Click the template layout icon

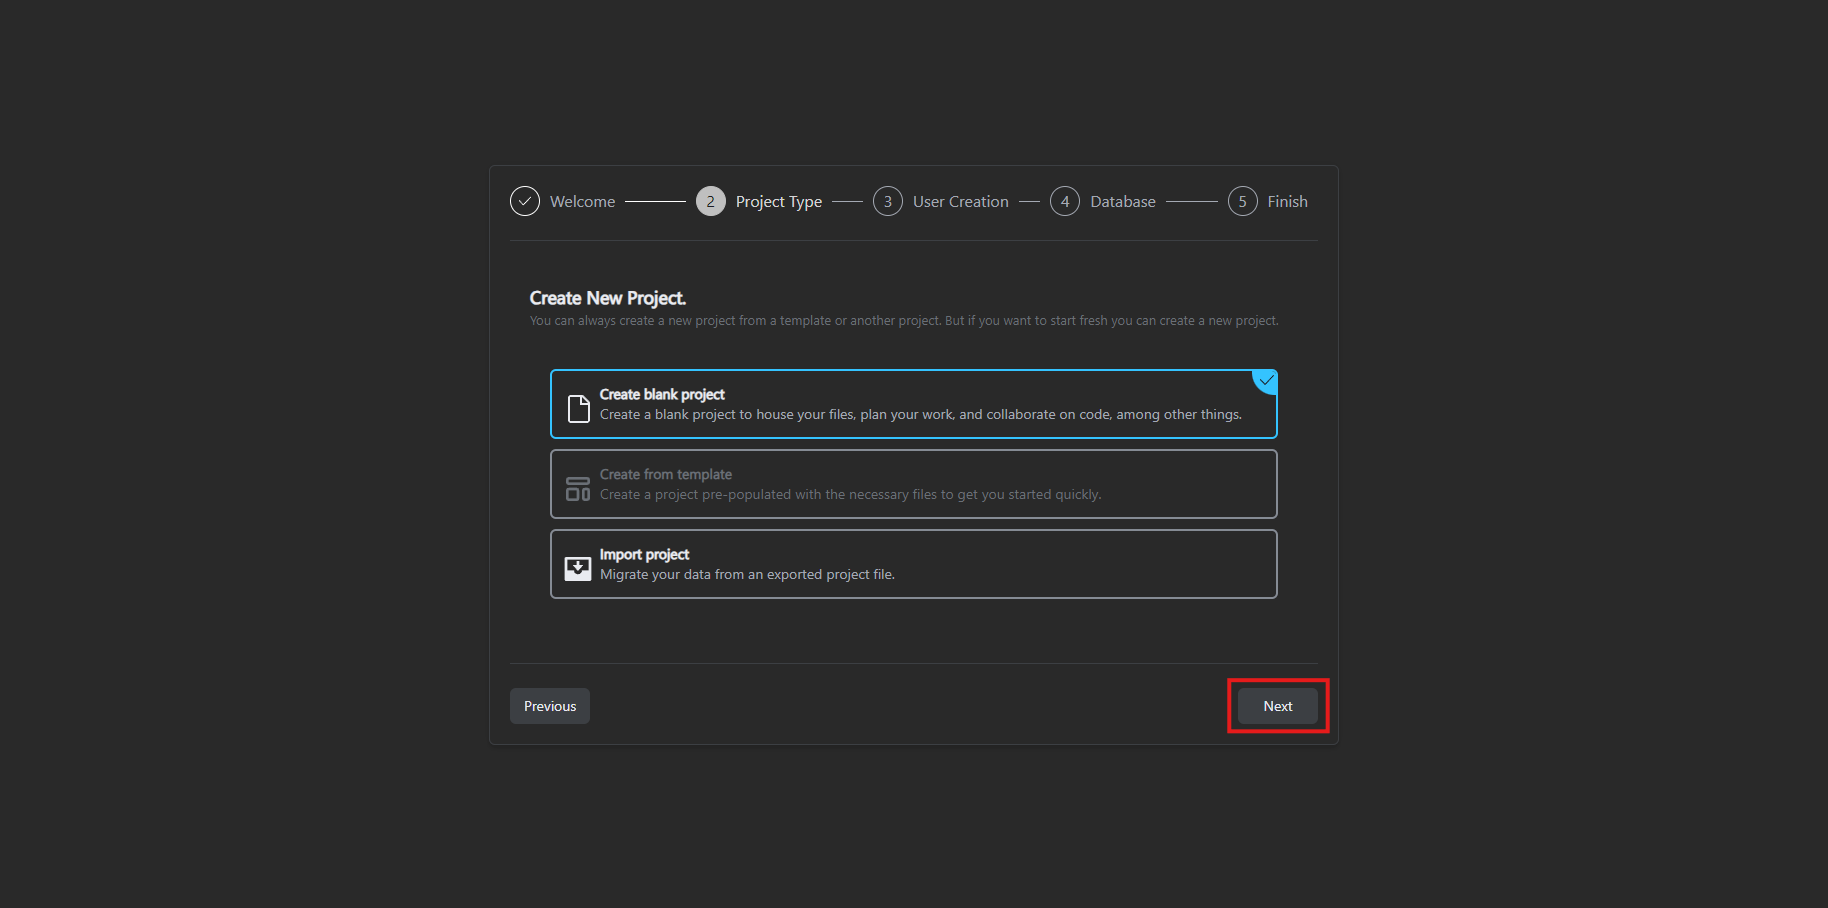(578, 489)
